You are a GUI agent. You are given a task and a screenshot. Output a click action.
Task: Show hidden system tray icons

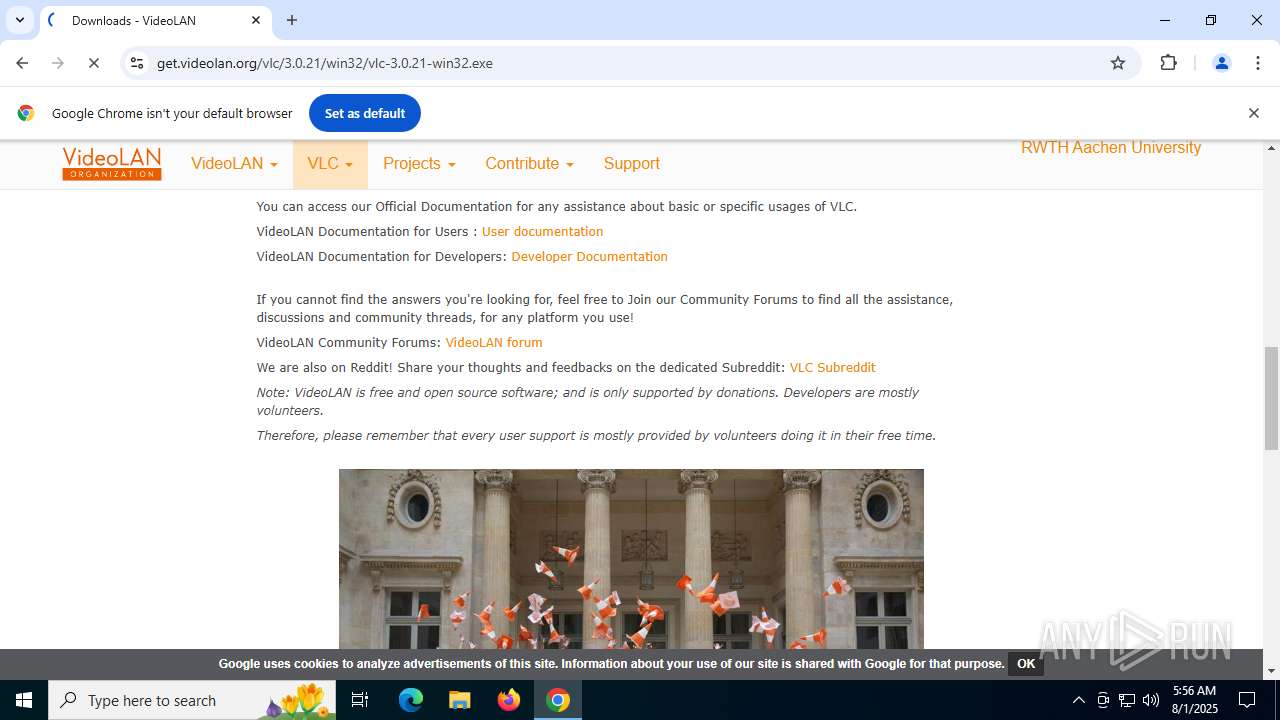pyautogui.click(x=1078, y=700)
